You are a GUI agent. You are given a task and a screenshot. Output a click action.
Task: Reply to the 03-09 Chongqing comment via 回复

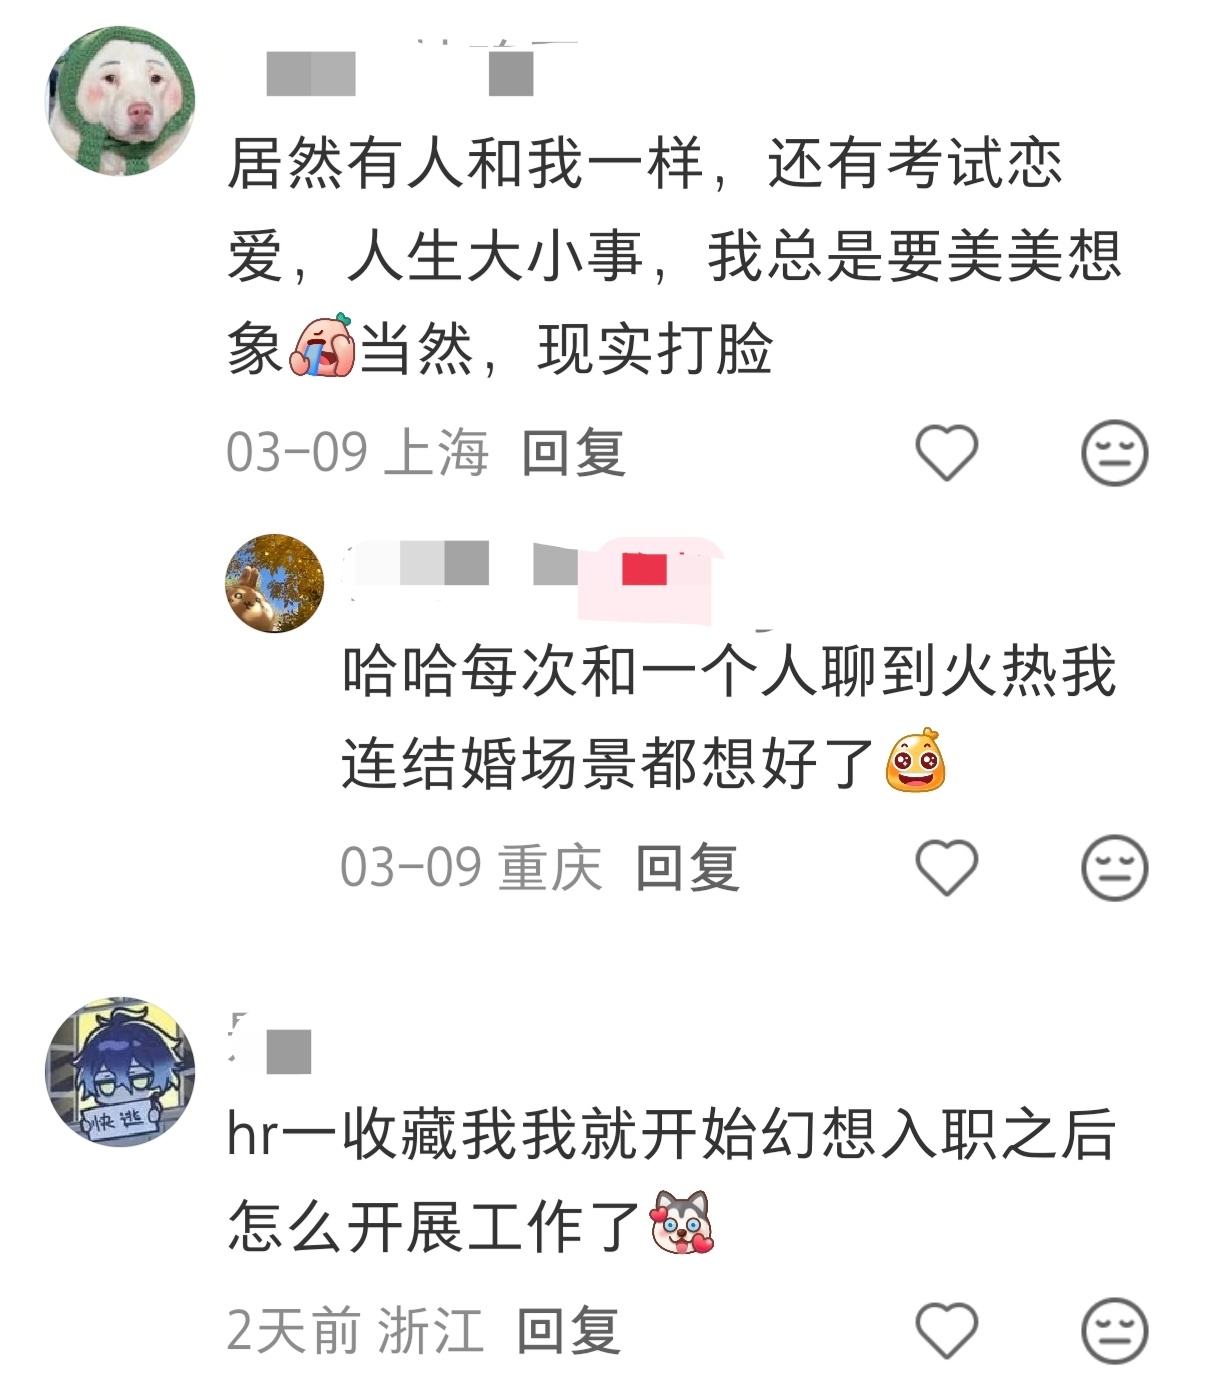688,867
